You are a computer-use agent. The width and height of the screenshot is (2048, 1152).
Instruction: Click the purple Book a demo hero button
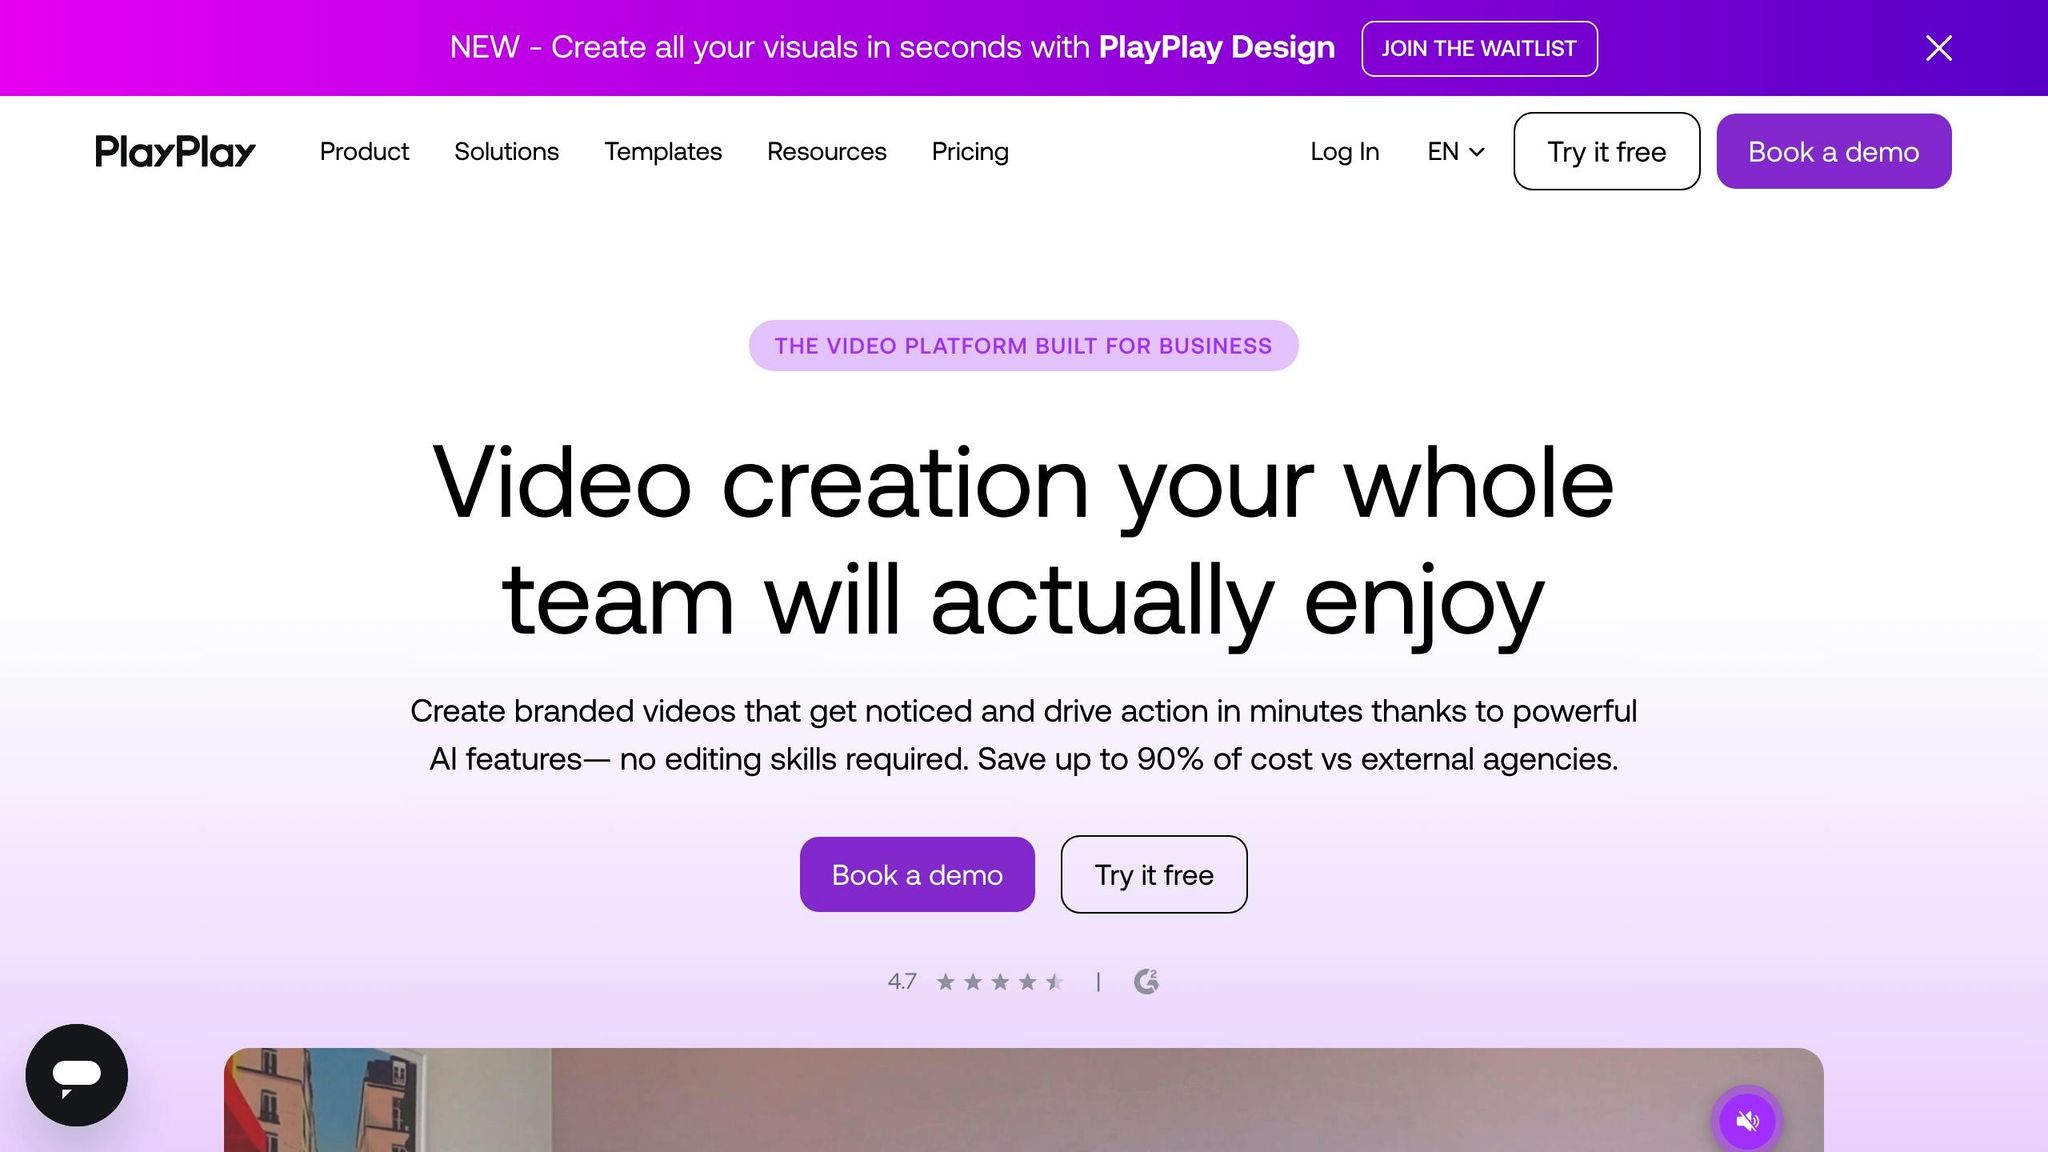[916, 874]
